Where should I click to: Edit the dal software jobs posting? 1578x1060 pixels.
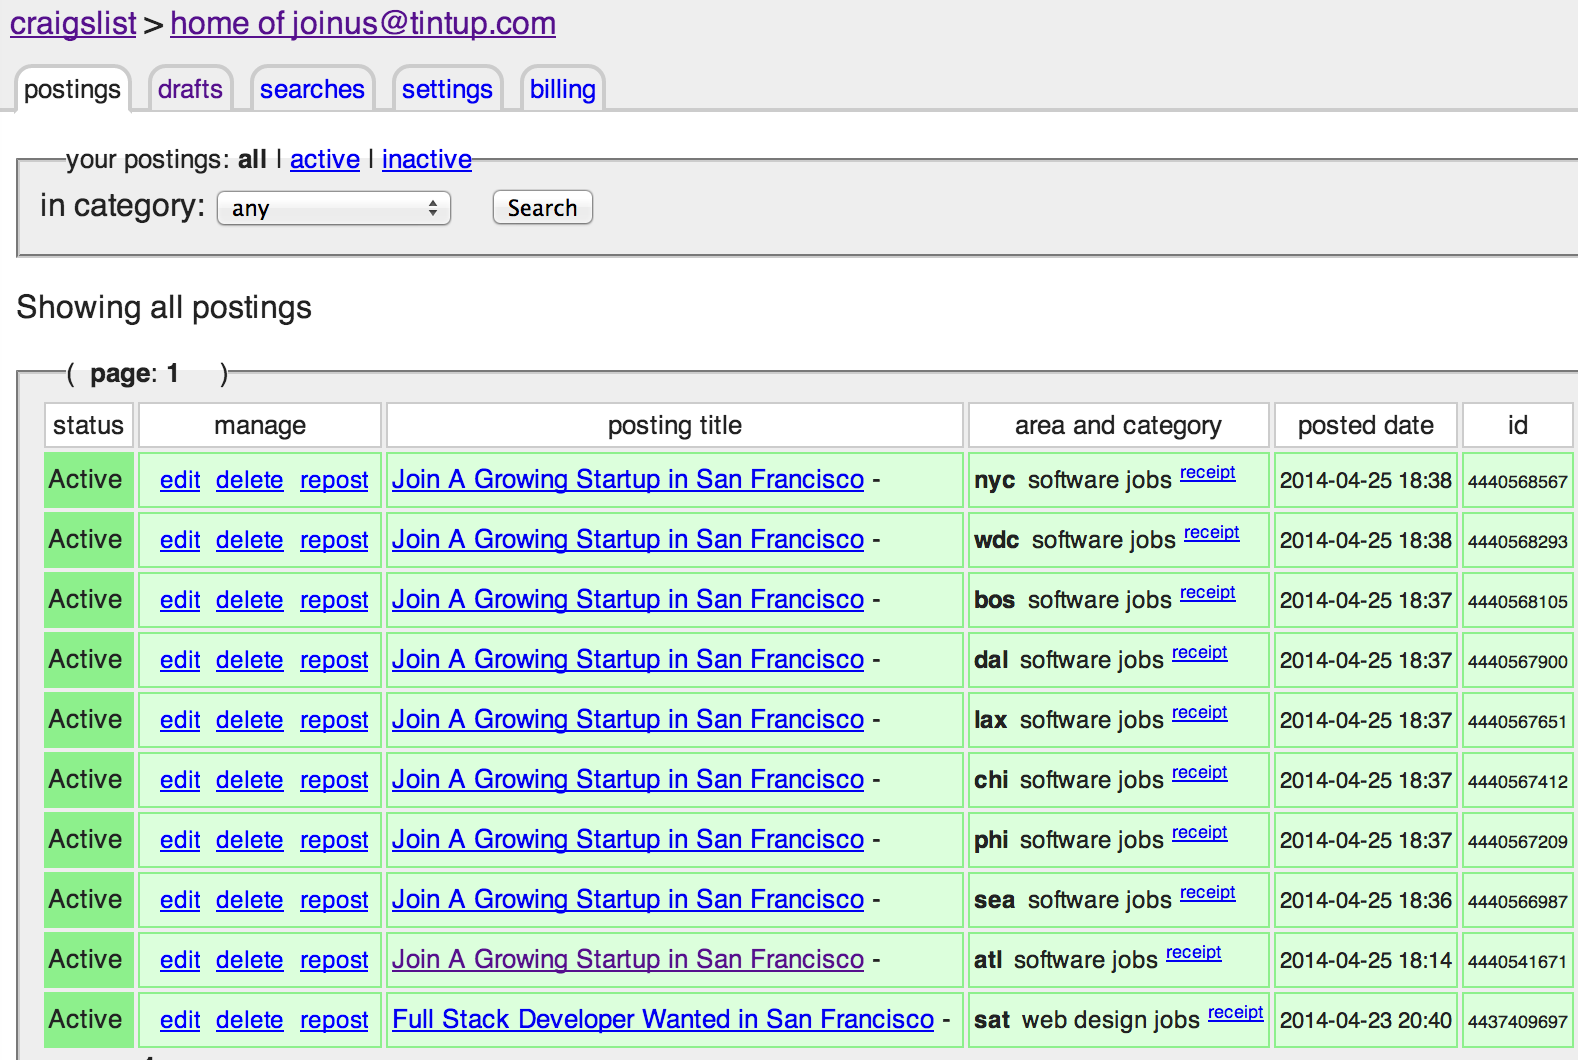pyautogui.click(x=180, y=660)
